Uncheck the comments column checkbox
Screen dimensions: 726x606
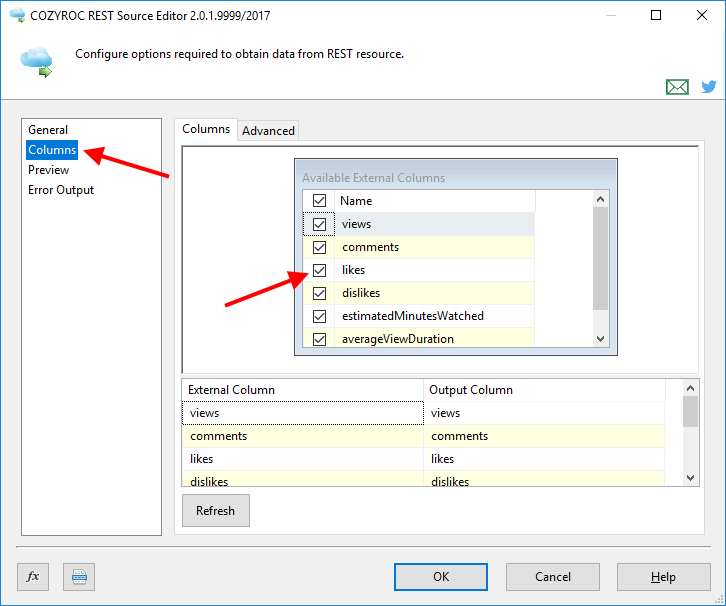[319, 247]
